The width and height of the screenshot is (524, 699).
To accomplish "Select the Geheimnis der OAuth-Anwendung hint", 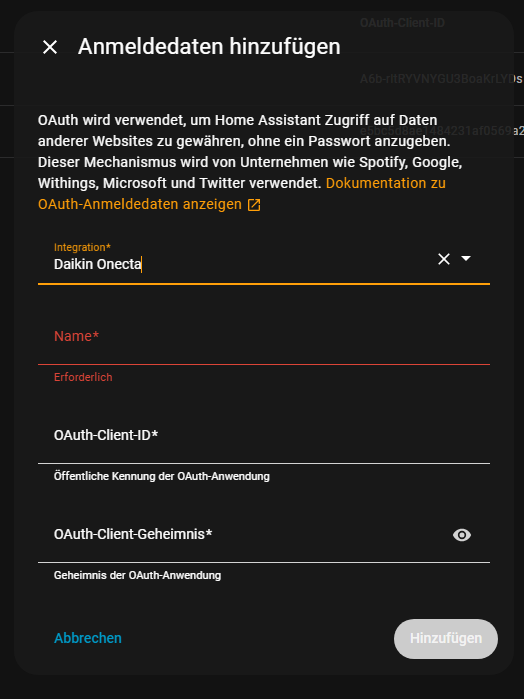I will click(x=137, y=575).
